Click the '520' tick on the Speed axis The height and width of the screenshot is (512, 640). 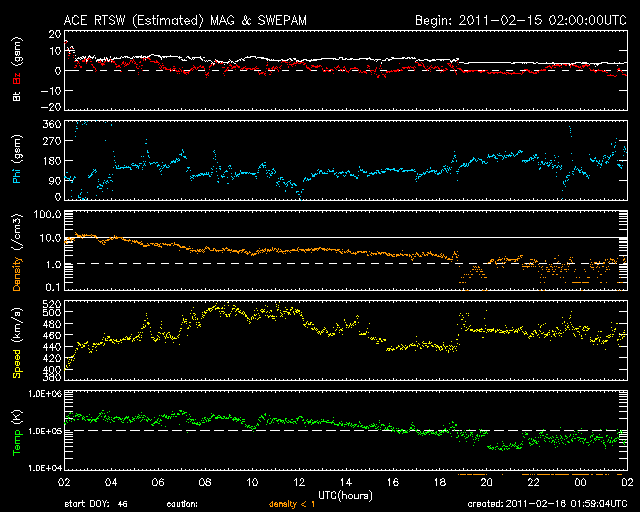(x=52, y=304)
